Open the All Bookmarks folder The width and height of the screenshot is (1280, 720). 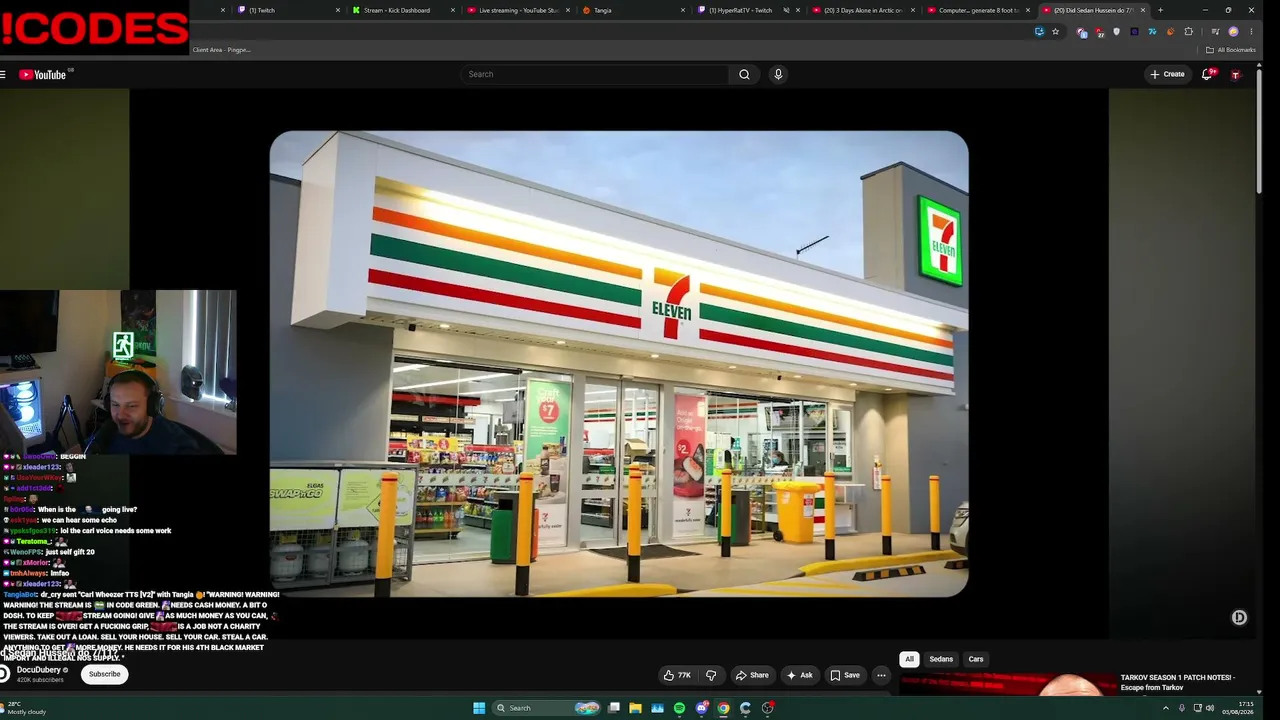pos(1231,50)
